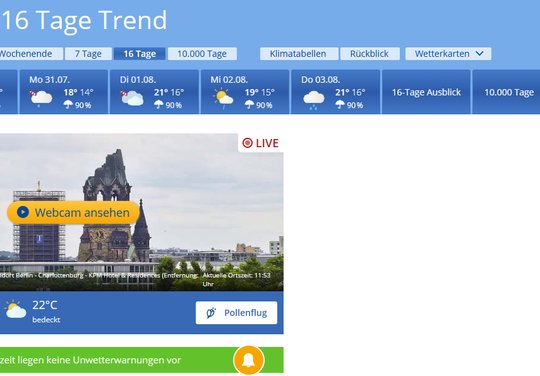Open Thursday 03.08. forecast card
The width and height of the screenshot is (540, 376).
click(x=336, y=92)
